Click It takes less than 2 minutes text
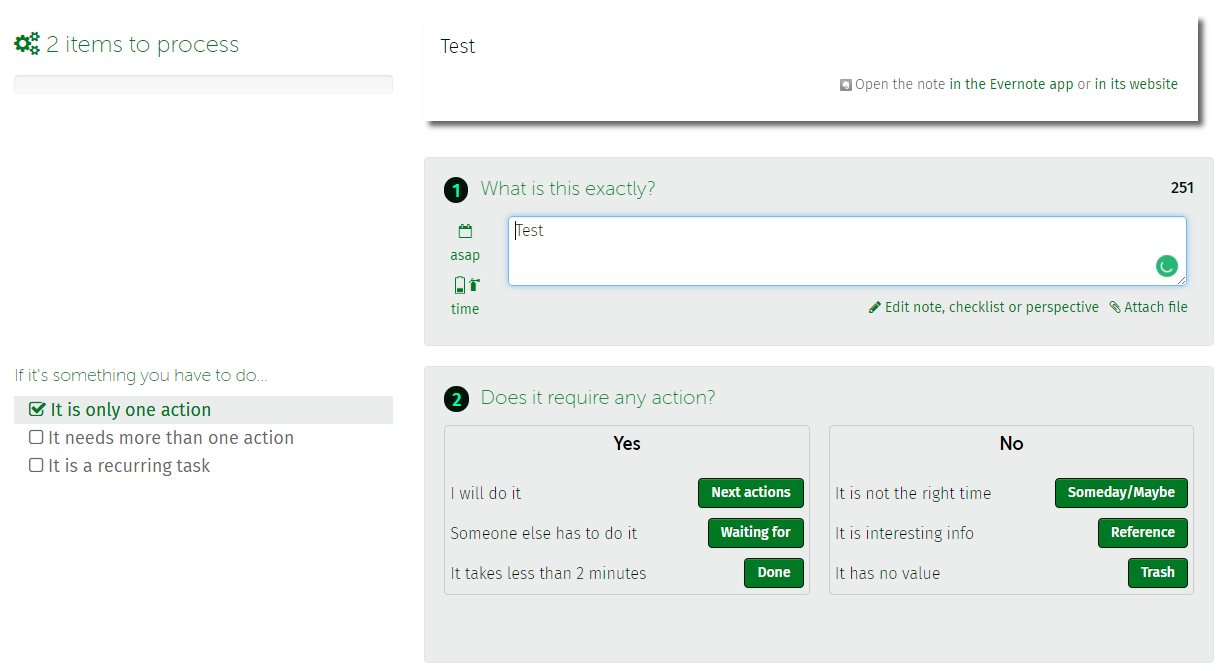 click(x=548, y=573)
